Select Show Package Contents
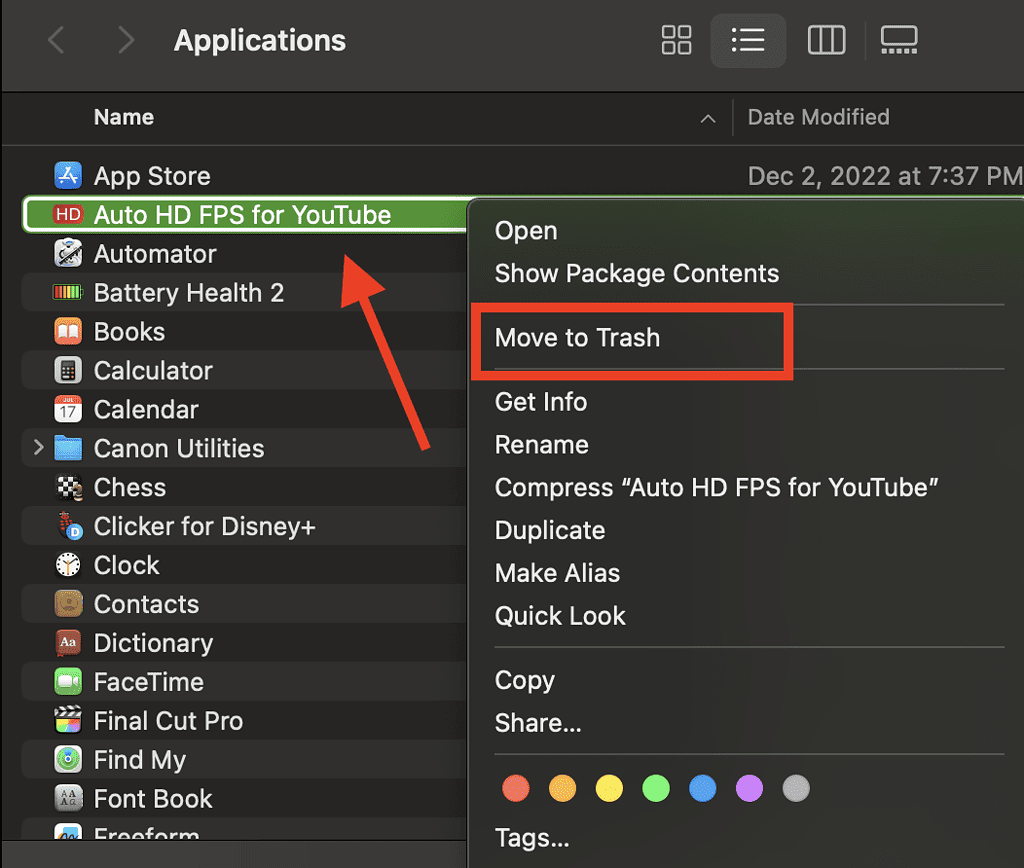 [636, 272]
